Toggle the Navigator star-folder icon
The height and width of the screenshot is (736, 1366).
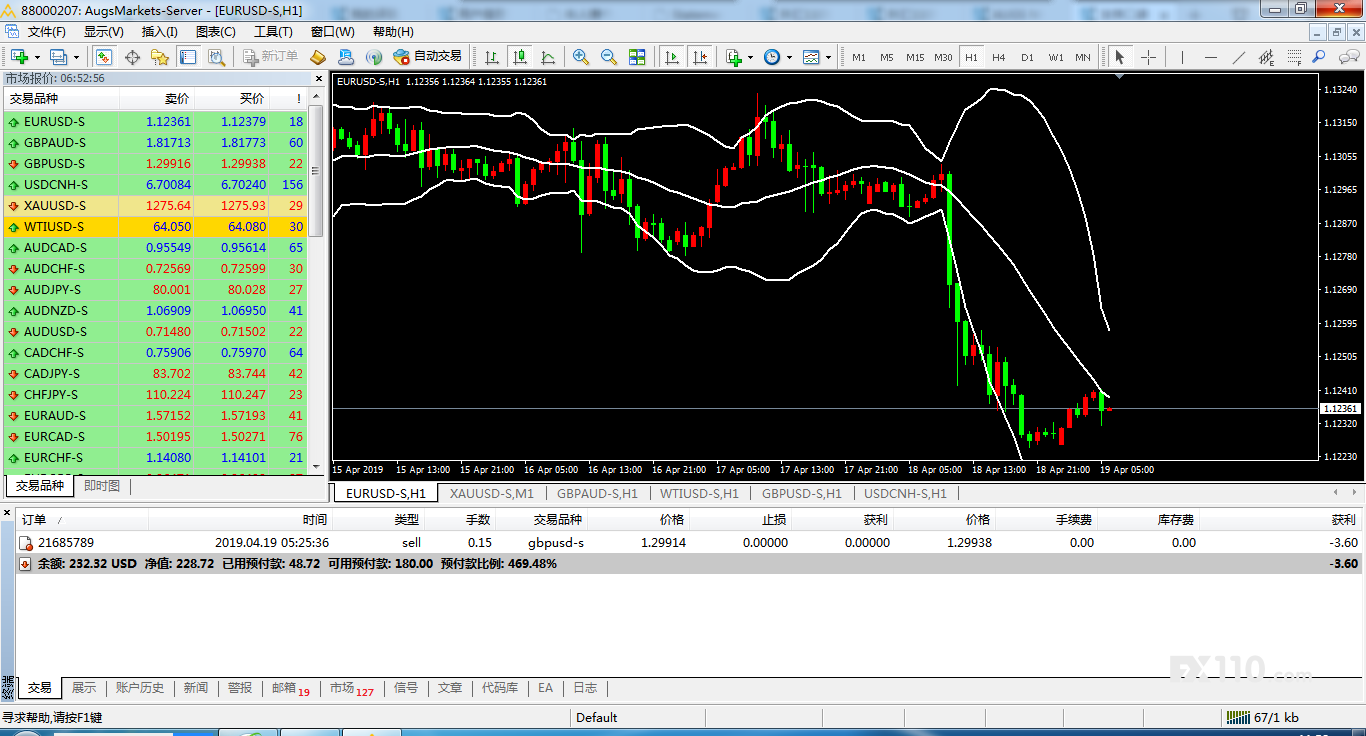point(159,57)
